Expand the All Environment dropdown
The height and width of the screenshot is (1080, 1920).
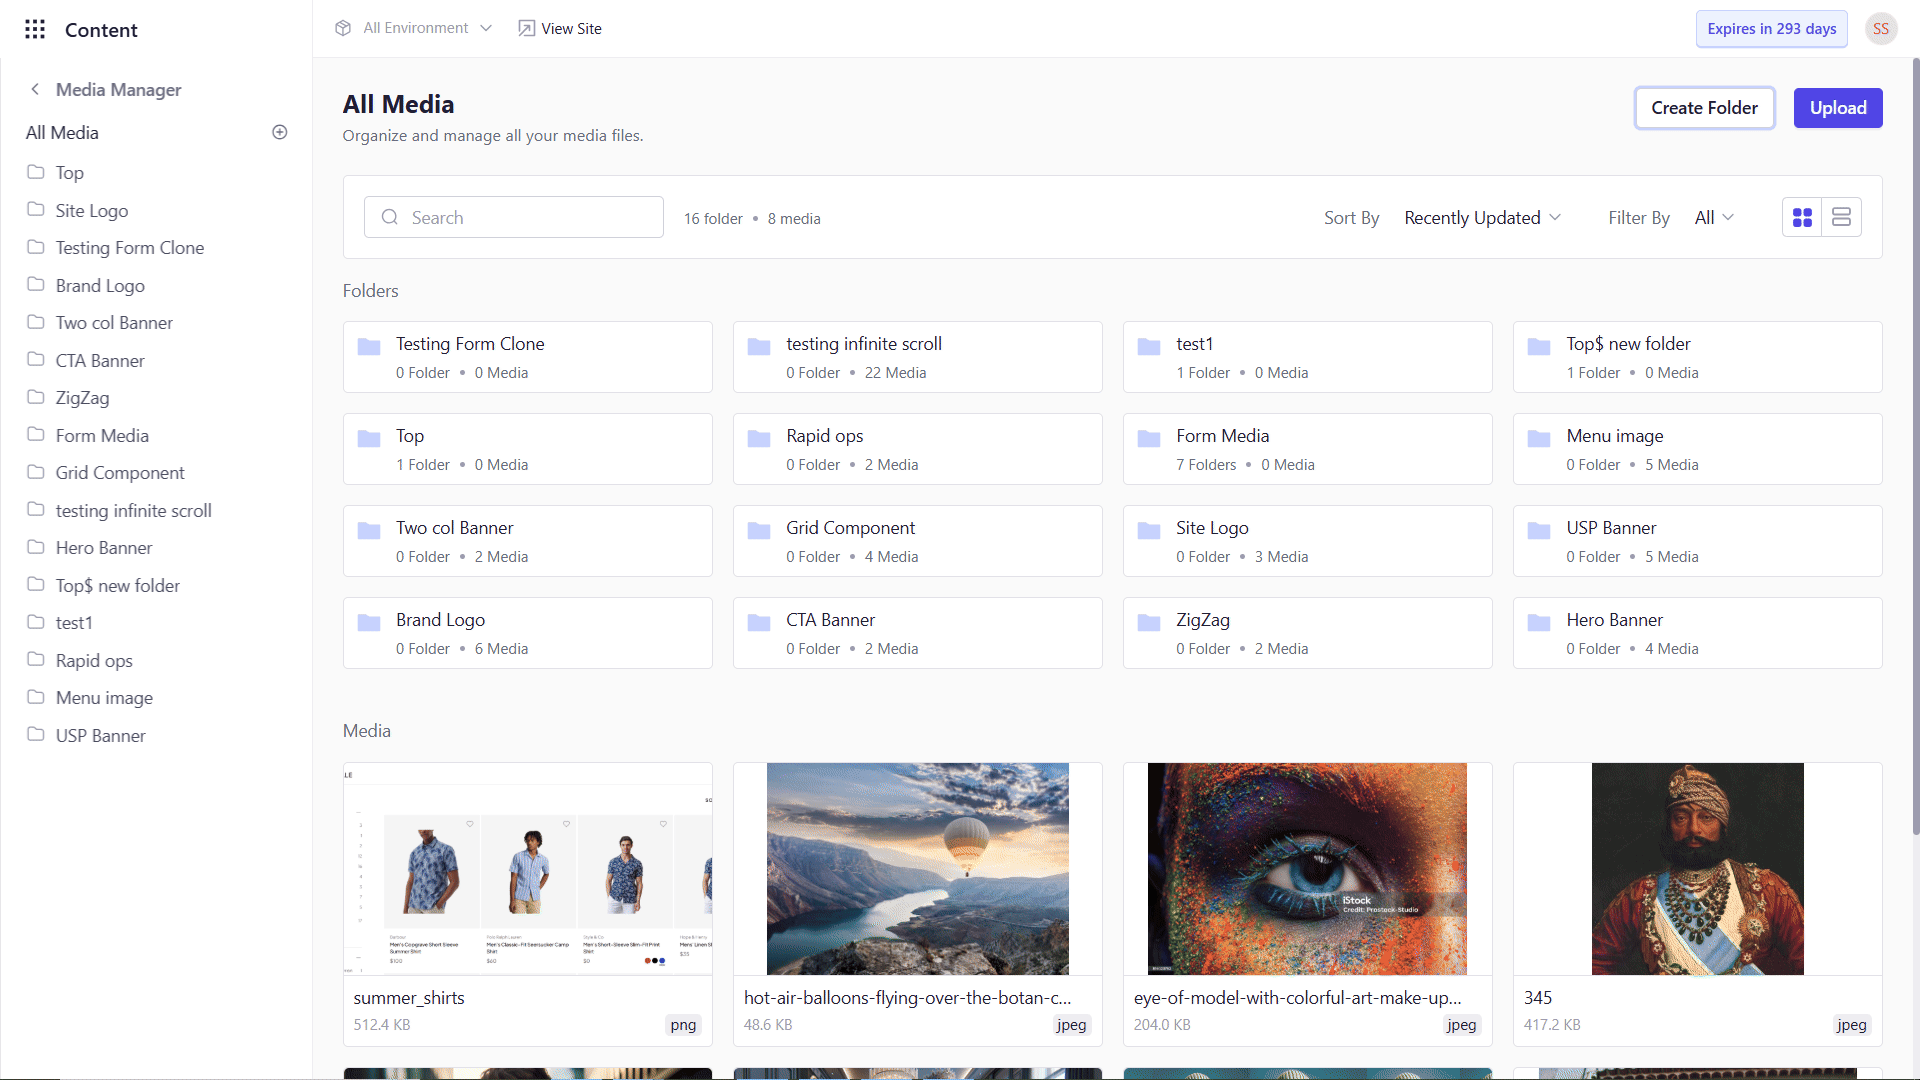(x=486, y=28)
